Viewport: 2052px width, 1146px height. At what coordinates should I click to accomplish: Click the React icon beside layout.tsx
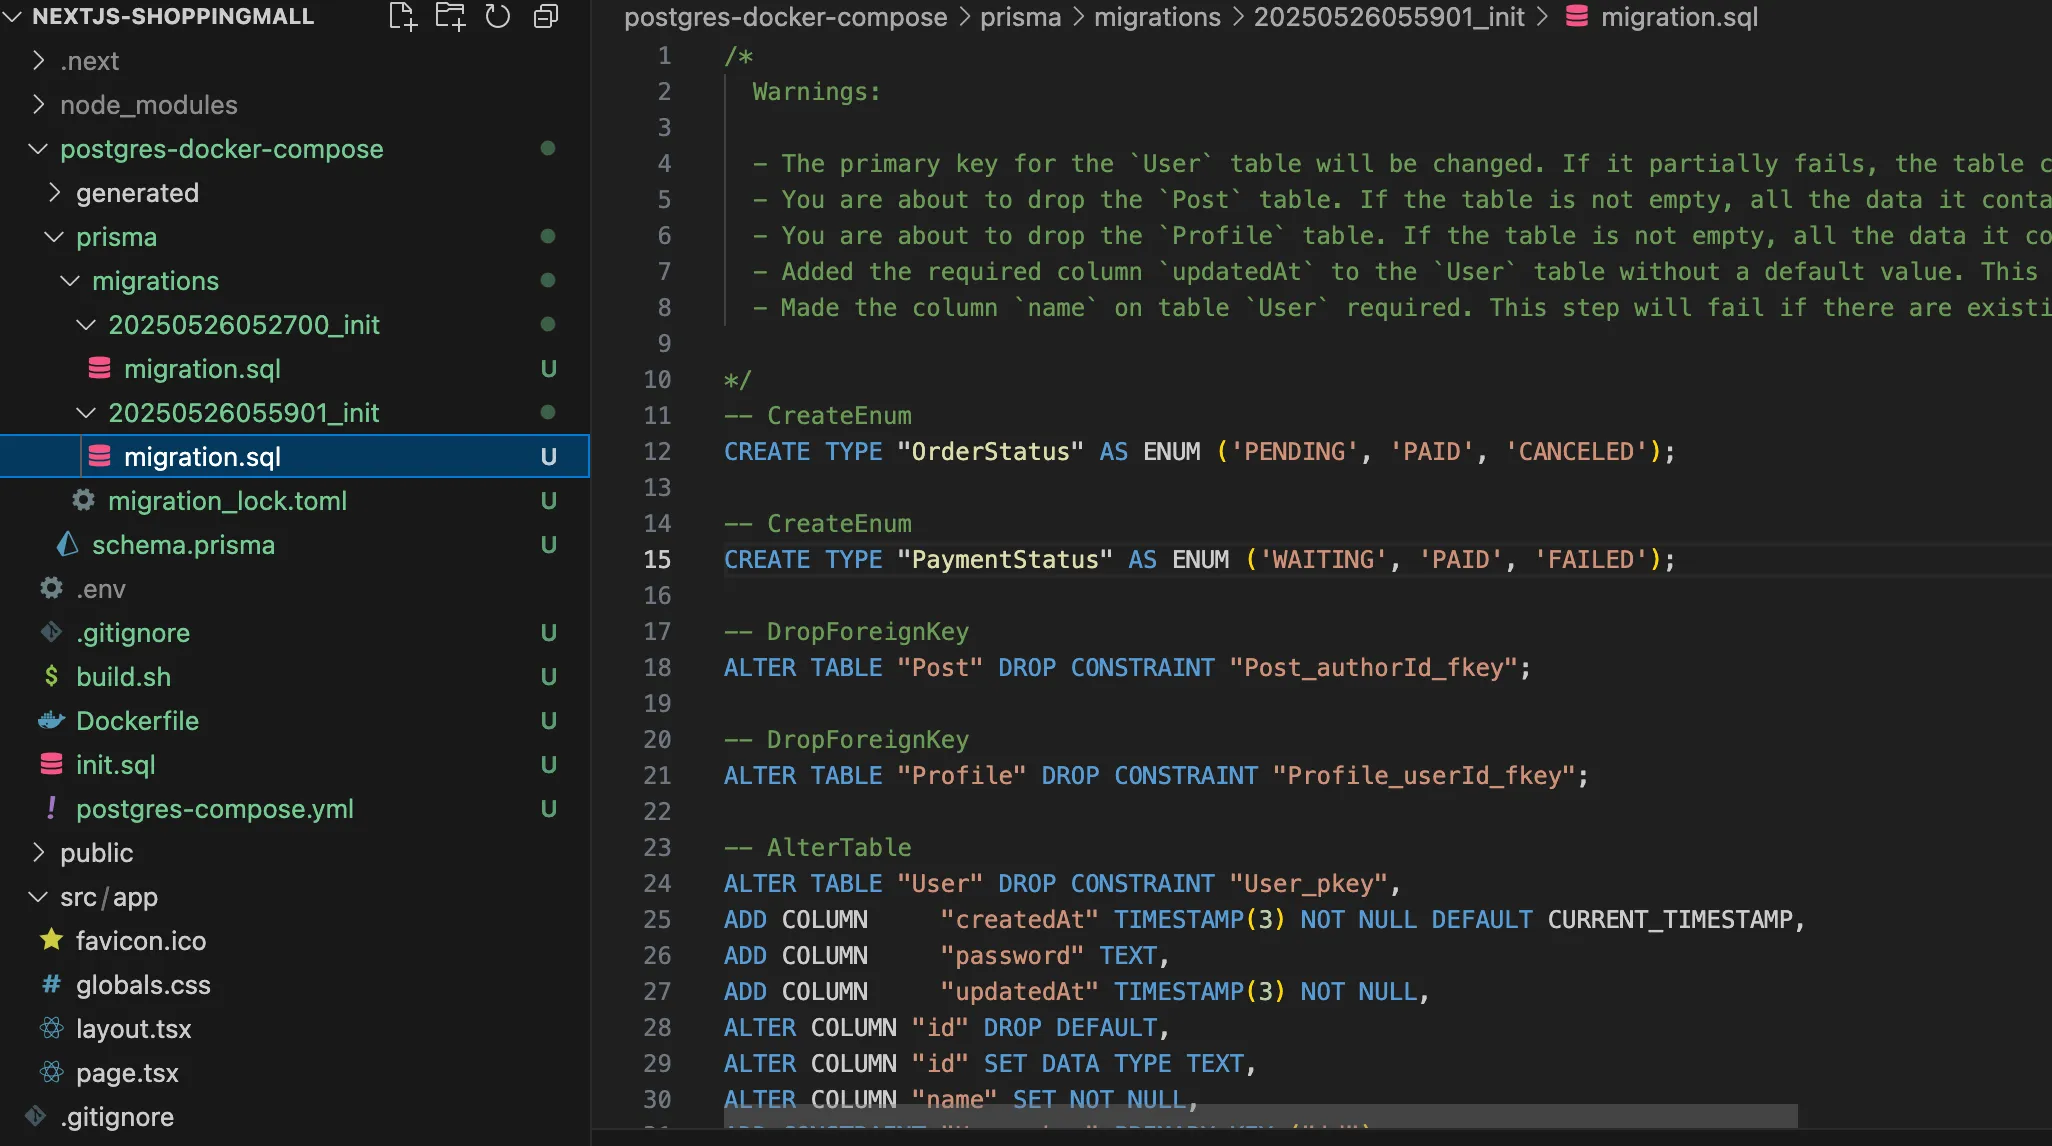(x=52, y=1028)
